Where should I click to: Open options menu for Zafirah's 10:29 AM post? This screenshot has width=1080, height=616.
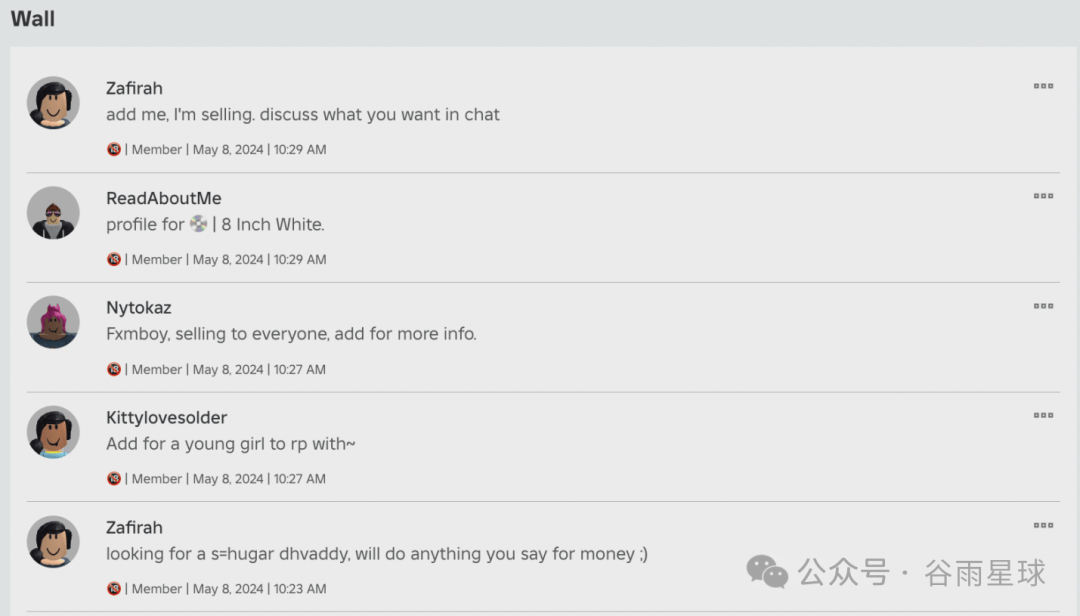point(1043,86)
